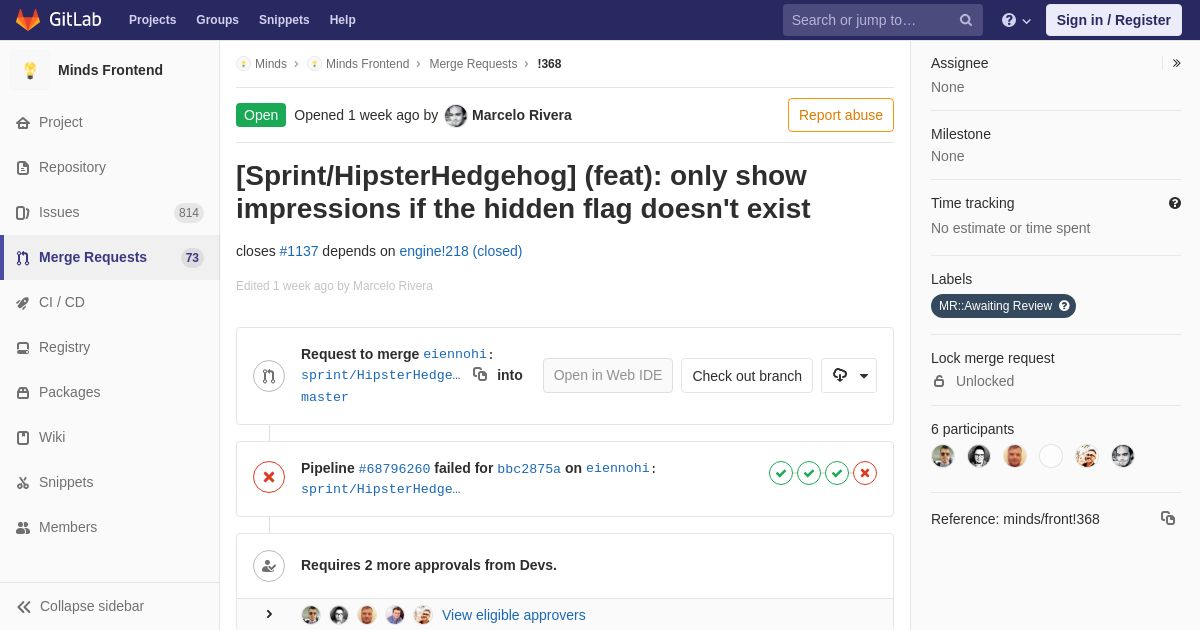Click Report abuse button
The image size is (1200, 630).
point(841,115)
